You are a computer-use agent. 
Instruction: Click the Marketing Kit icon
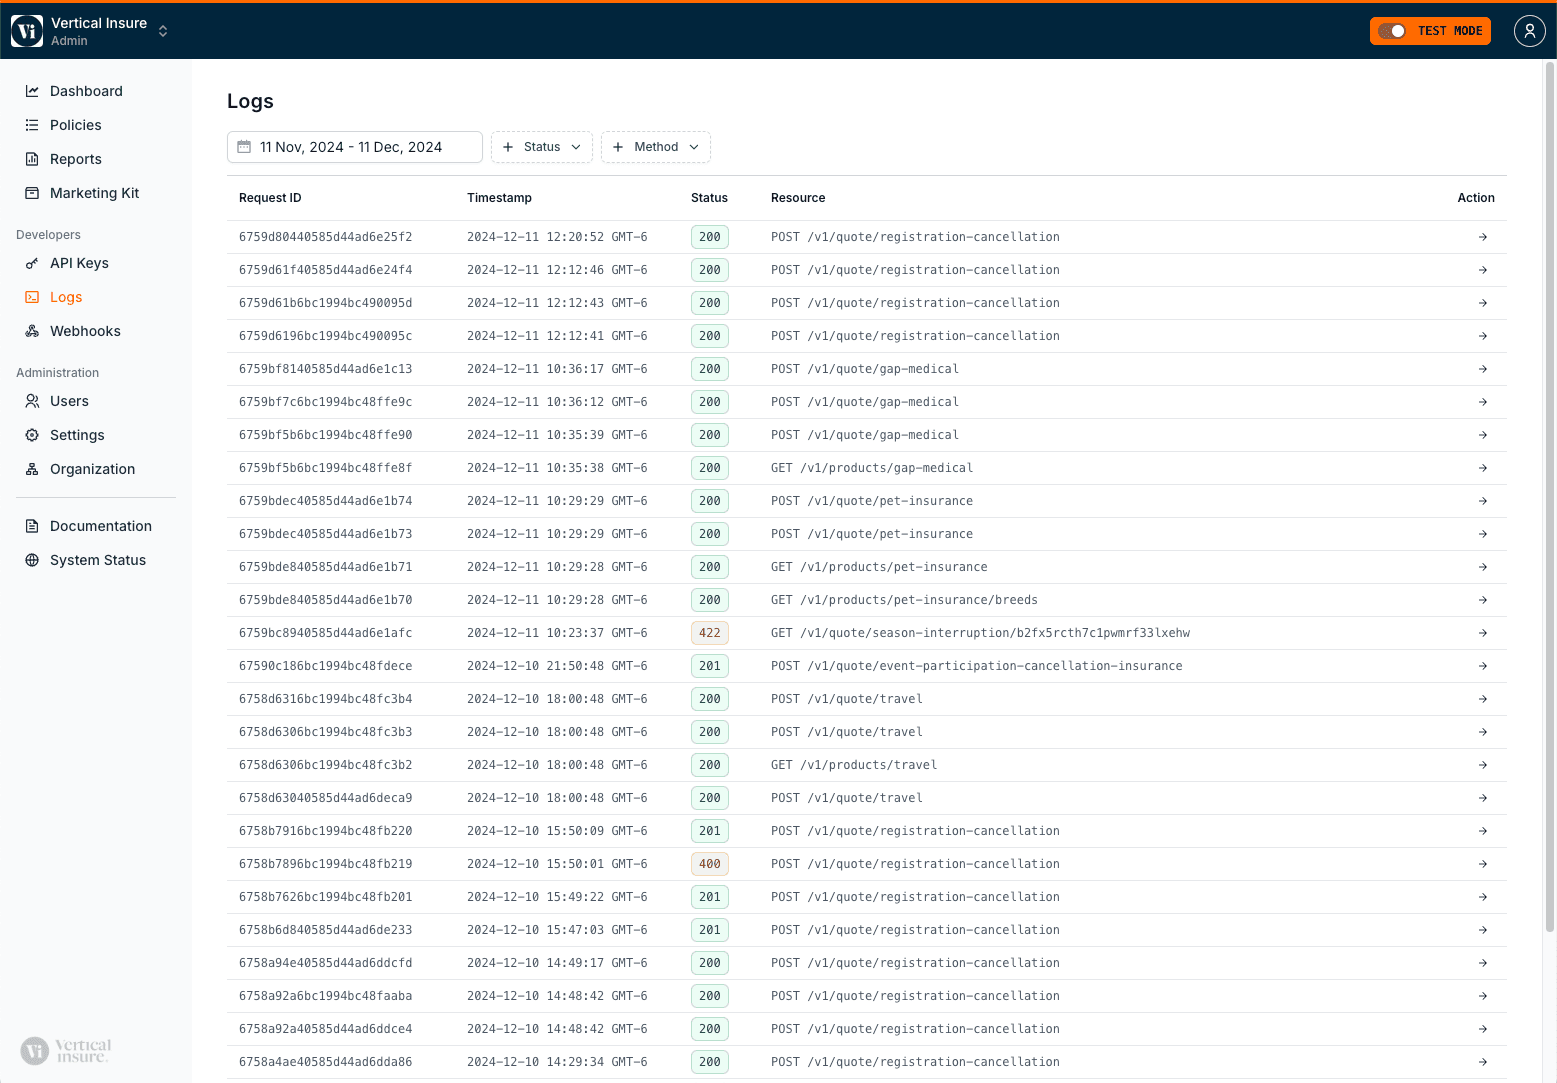[32, 193]
